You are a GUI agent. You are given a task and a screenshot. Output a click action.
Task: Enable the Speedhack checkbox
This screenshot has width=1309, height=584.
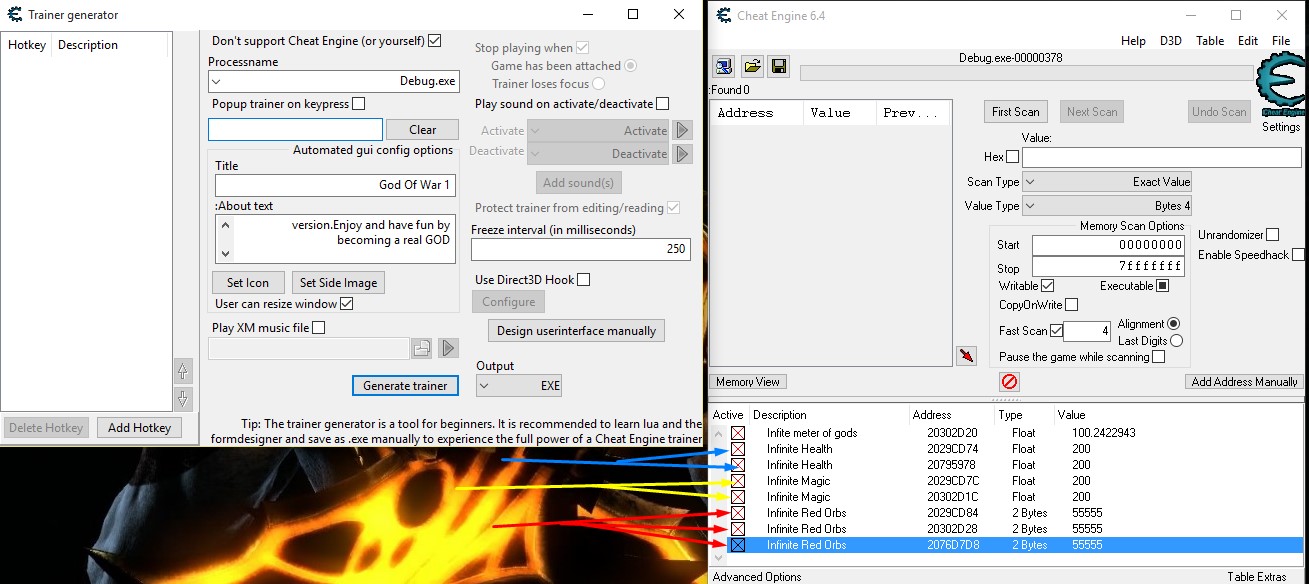(x=1298, y=255)
